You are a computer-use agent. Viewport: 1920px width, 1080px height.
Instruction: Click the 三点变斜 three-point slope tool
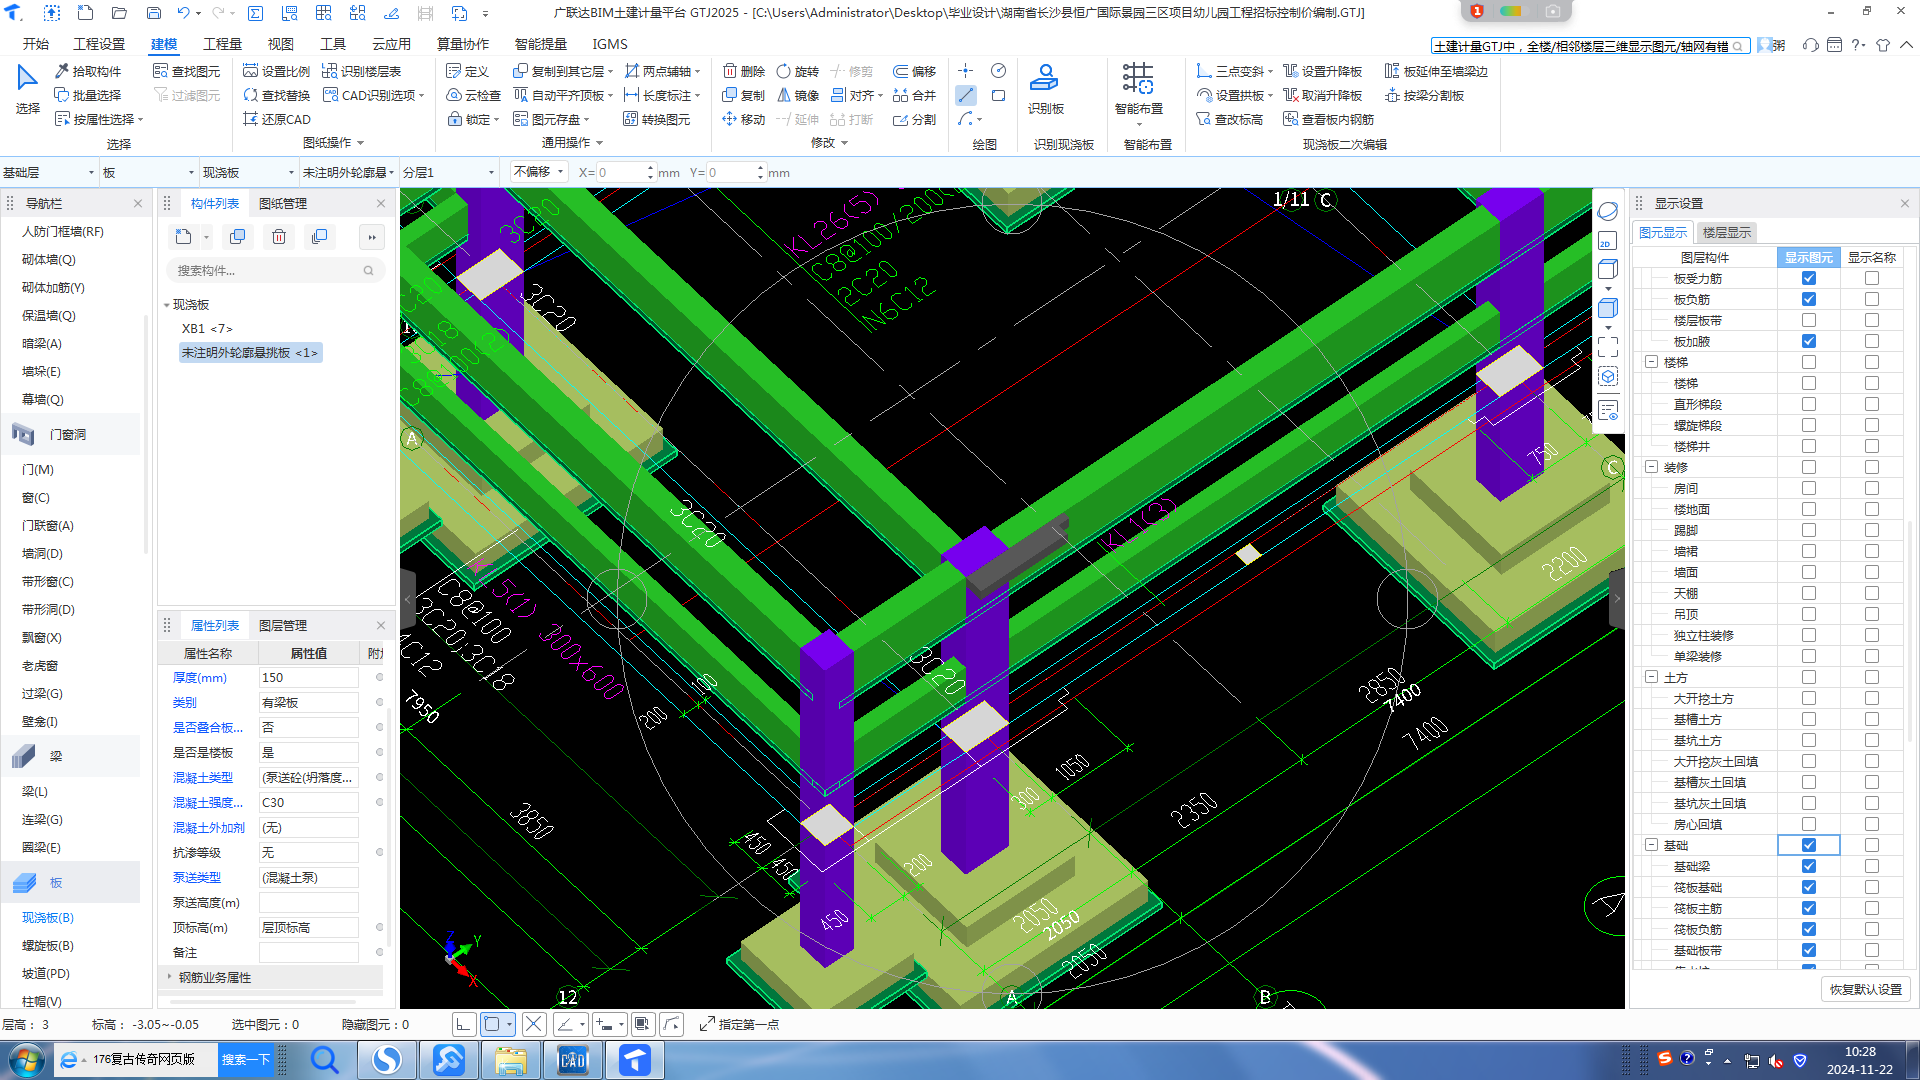pos(1234,71)
